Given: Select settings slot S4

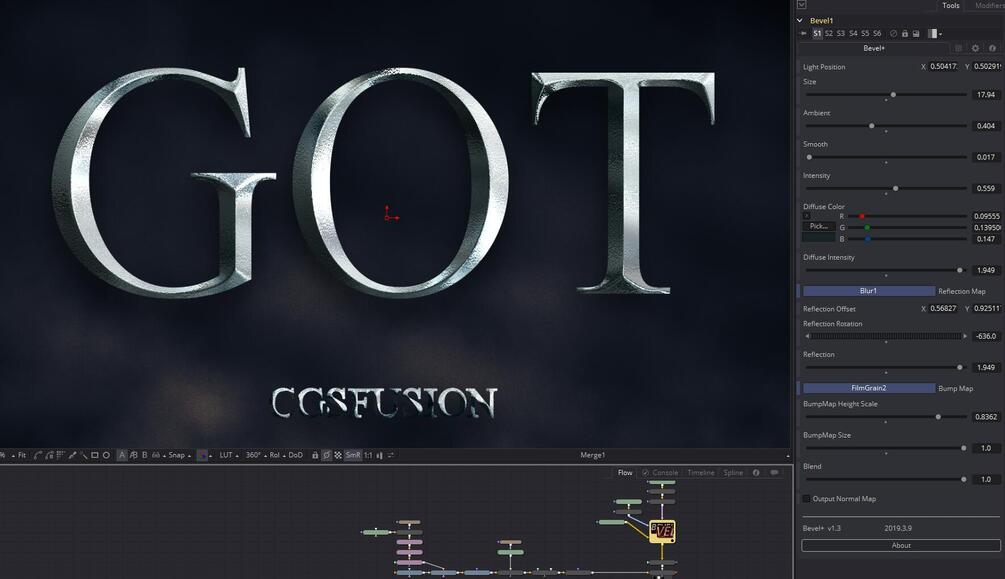Looking at the screenshot, I should click(x=853, y=33).
